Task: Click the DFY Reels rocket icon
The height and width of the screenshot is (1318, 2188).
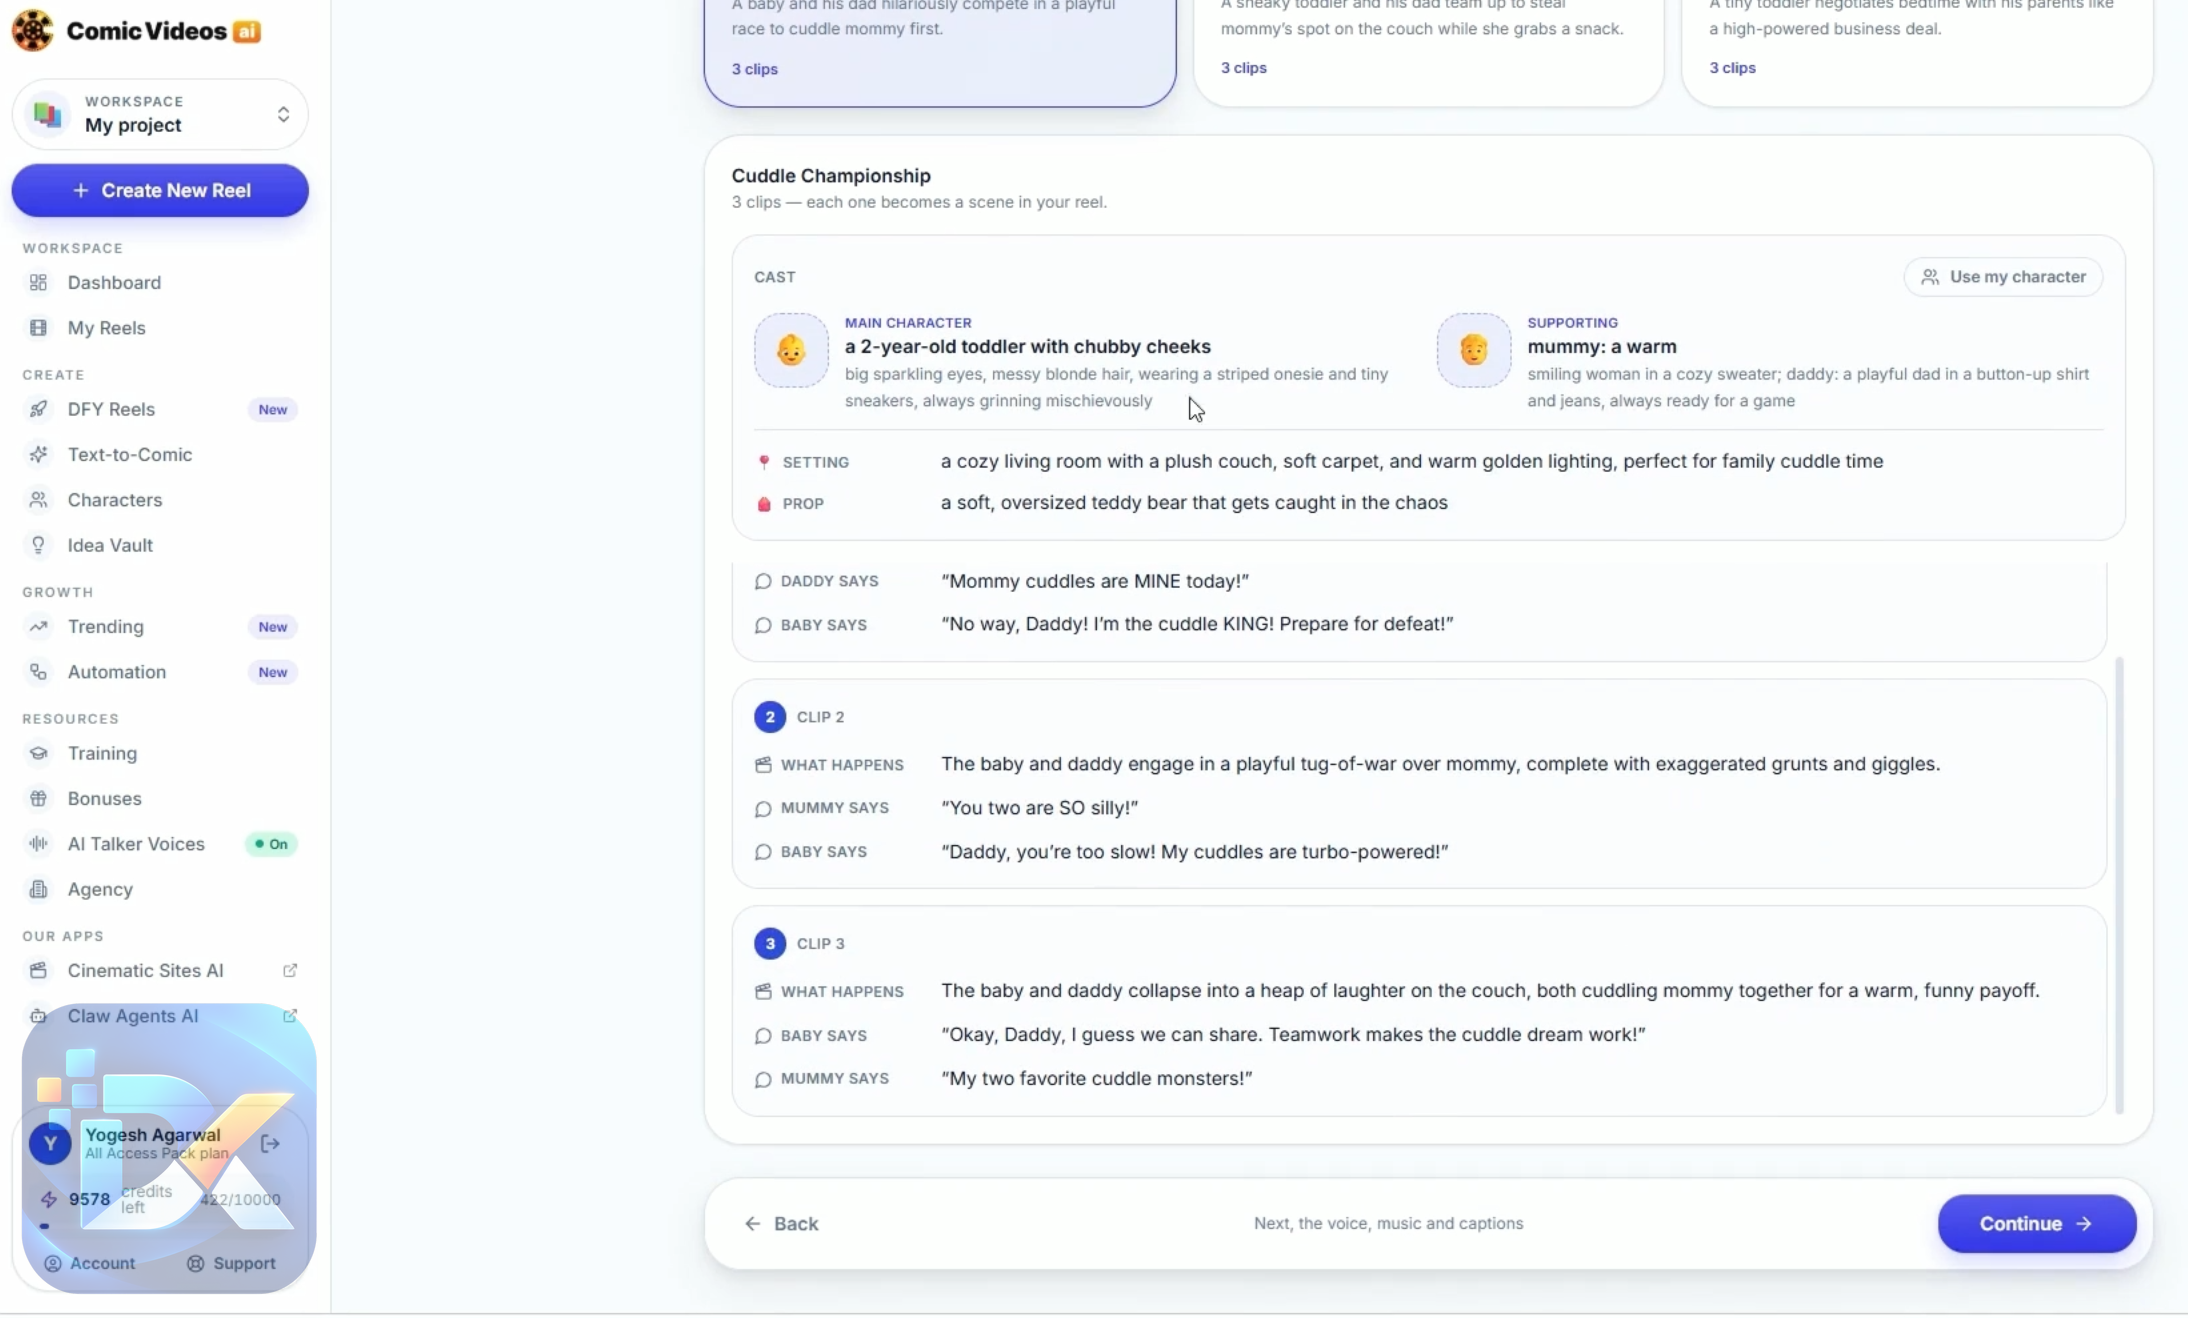Action: click(x=38, y=409)
